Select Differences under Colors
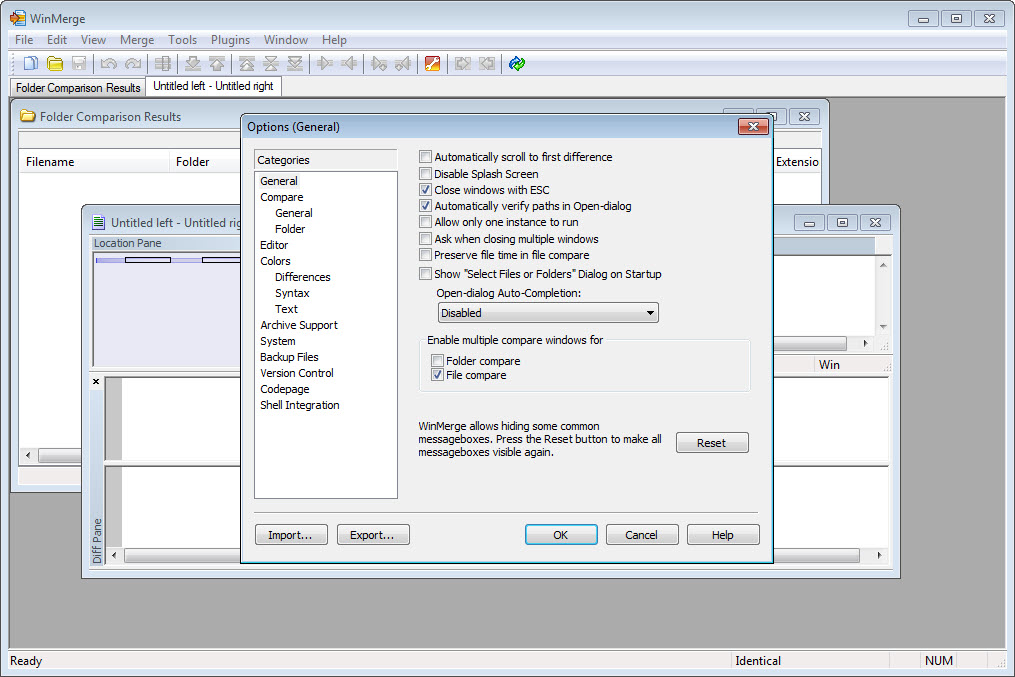Screen dimensions: 1015x677 tap(302, 277)
